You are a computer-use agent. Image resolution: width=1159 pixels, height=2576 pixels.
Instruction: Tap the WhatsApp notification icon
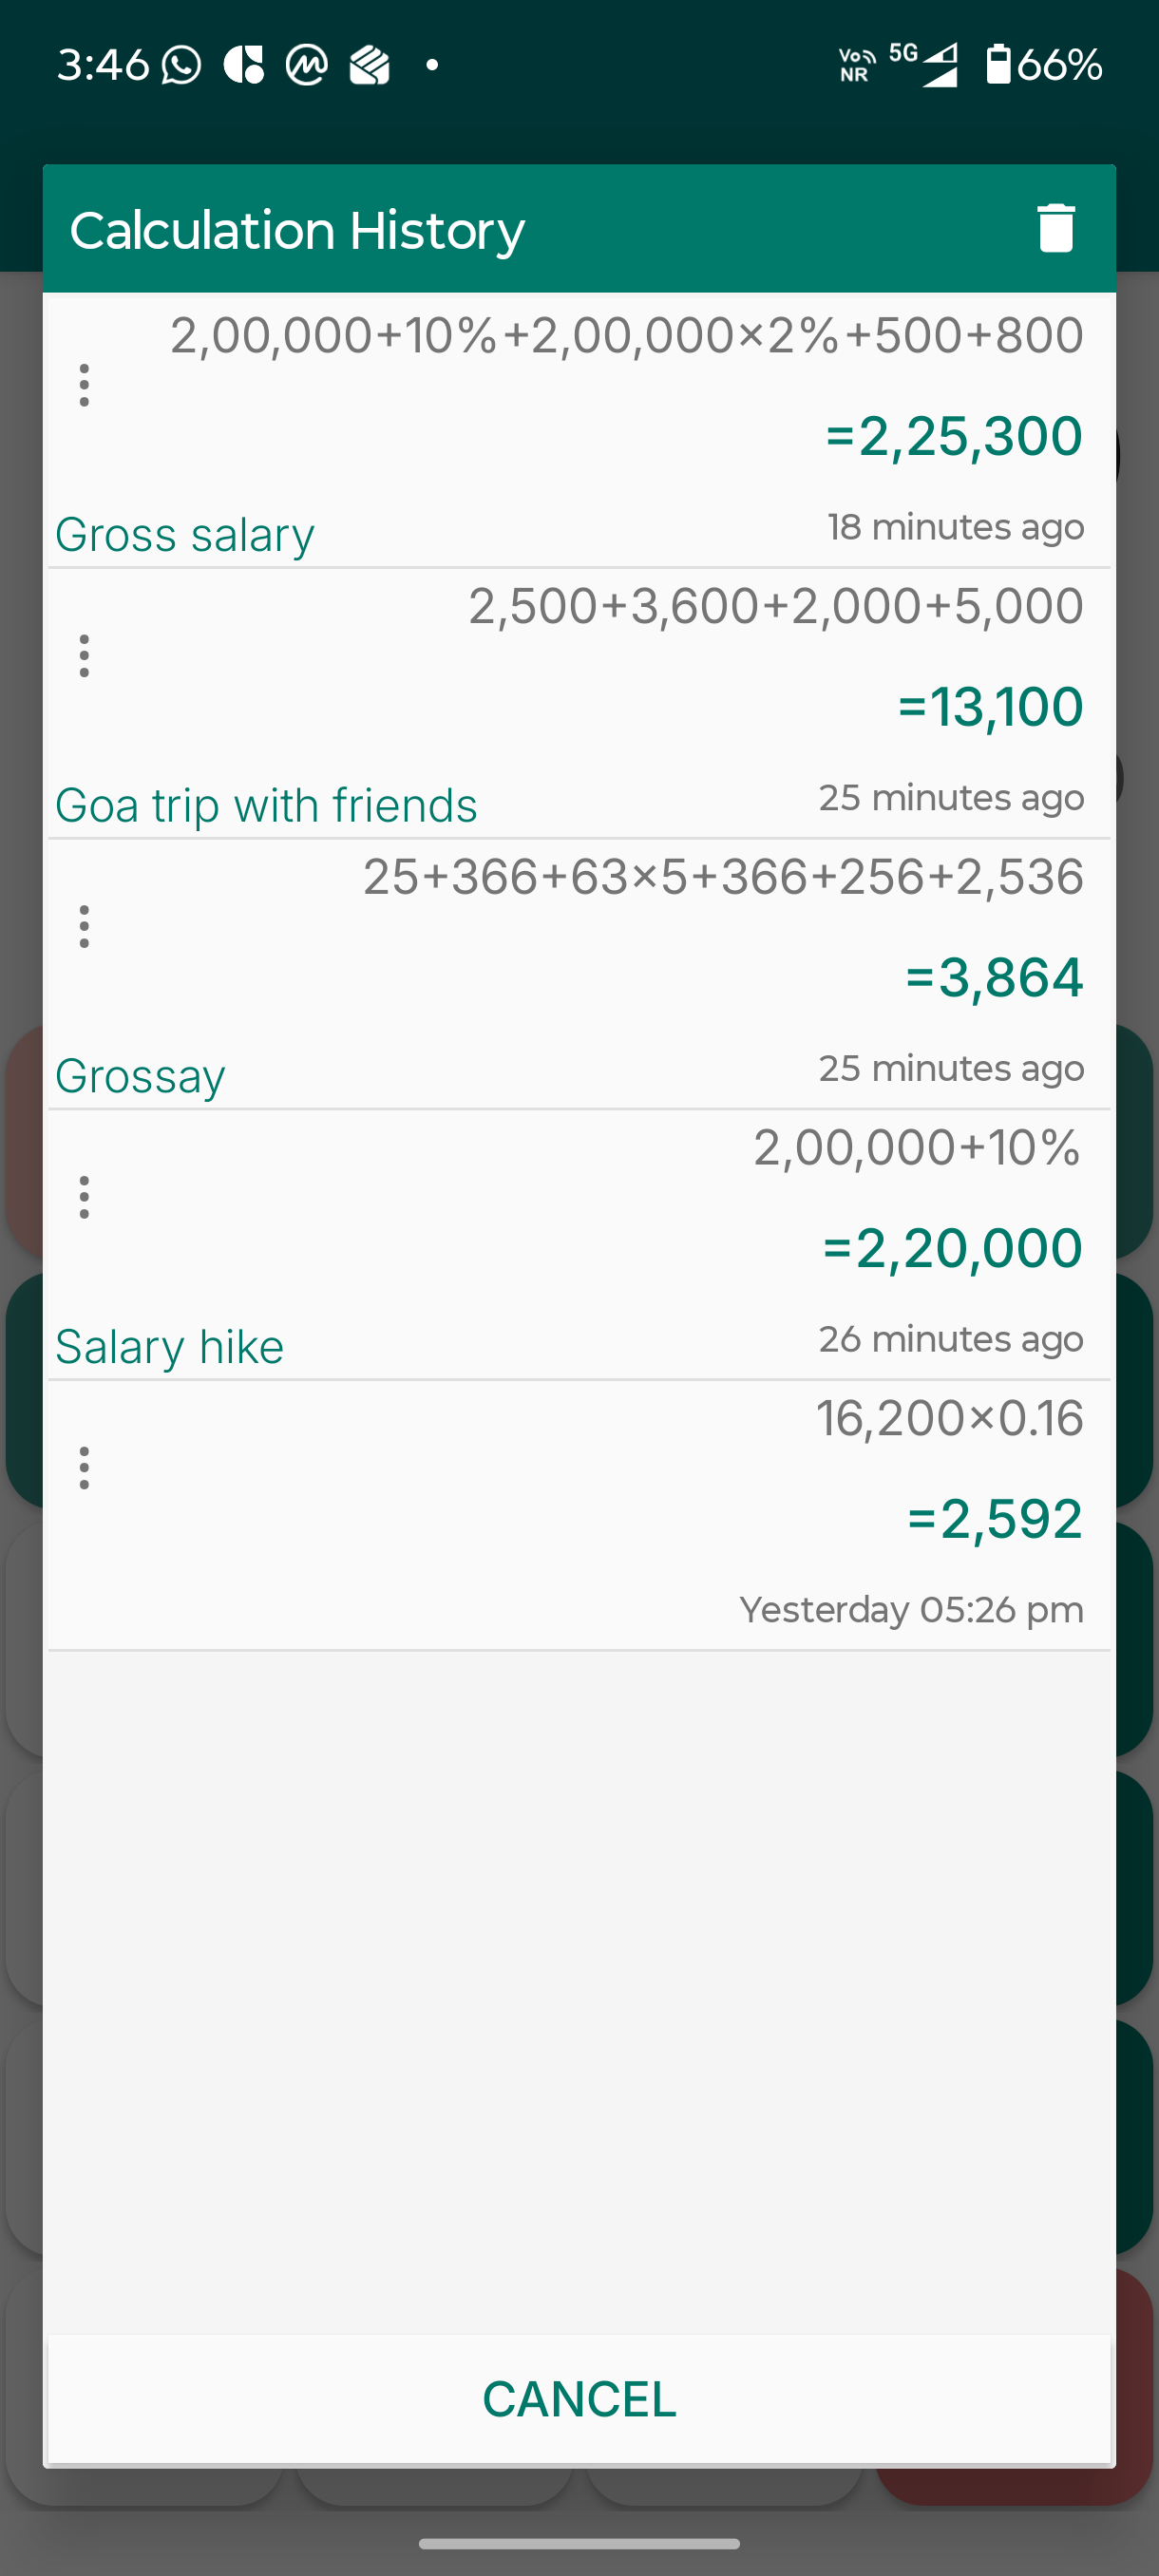[x=181, y=65]
